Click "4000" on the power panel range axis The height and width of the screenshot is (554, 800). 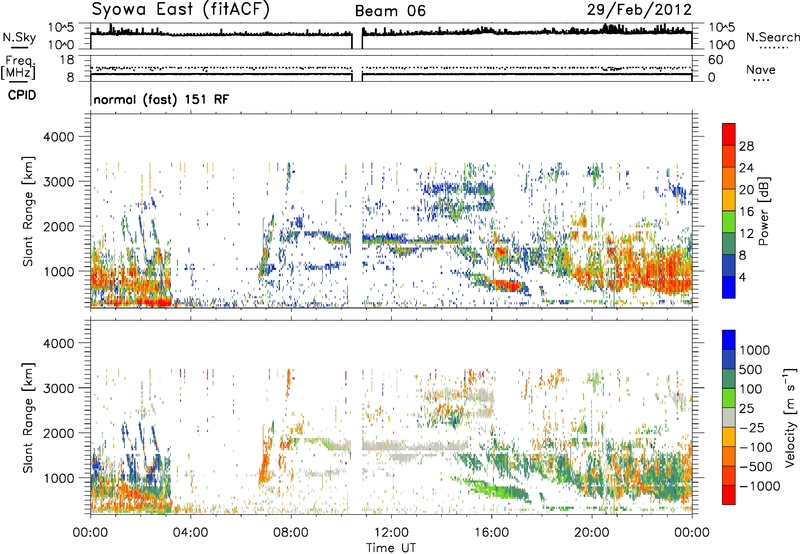[x=58, y=137]
